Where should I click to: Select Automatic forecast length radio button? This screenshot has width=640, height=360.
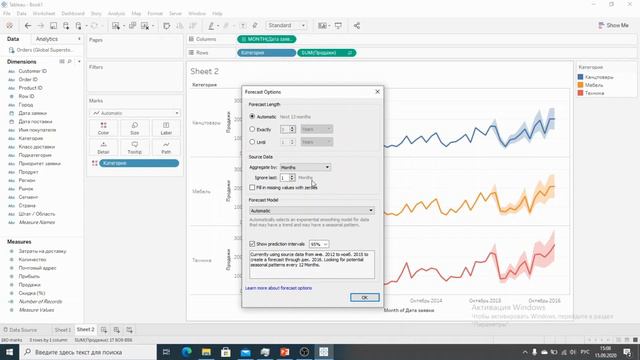pos(252,117)
